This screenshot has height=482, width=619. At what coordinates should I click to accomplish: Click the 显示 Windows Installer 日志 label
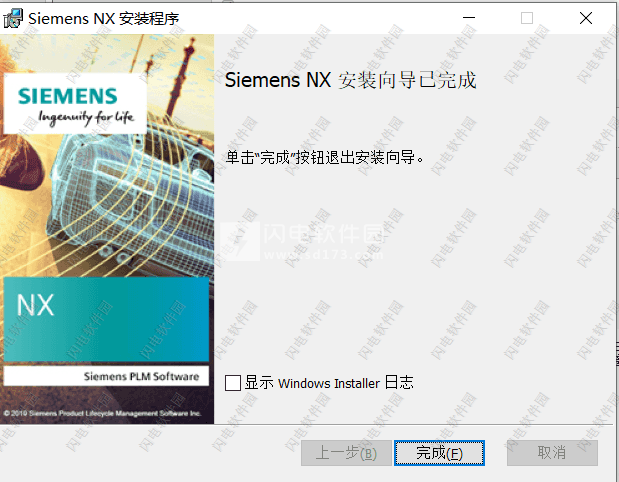pyautogui.click(x=328, y=383)
